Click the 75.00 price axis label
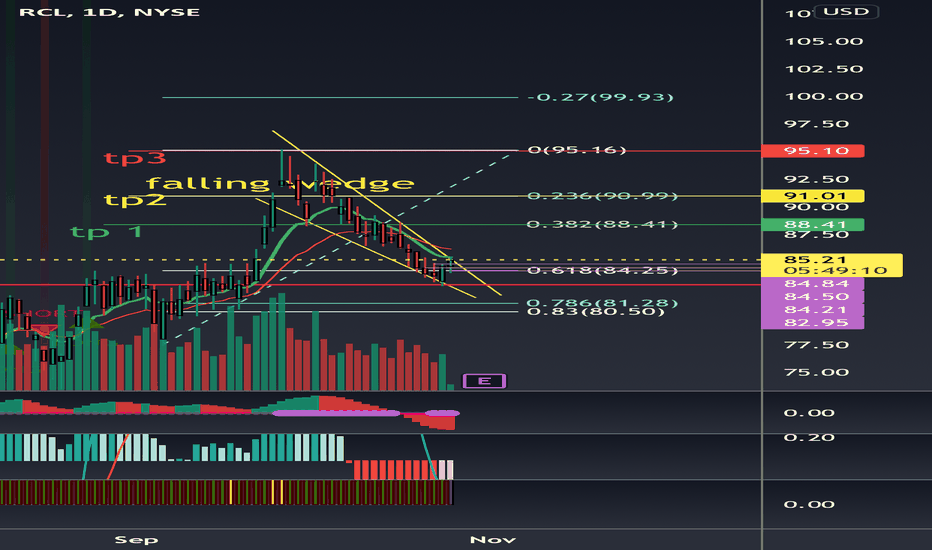This screenshot has width=932, height=550. coord(817,372)
